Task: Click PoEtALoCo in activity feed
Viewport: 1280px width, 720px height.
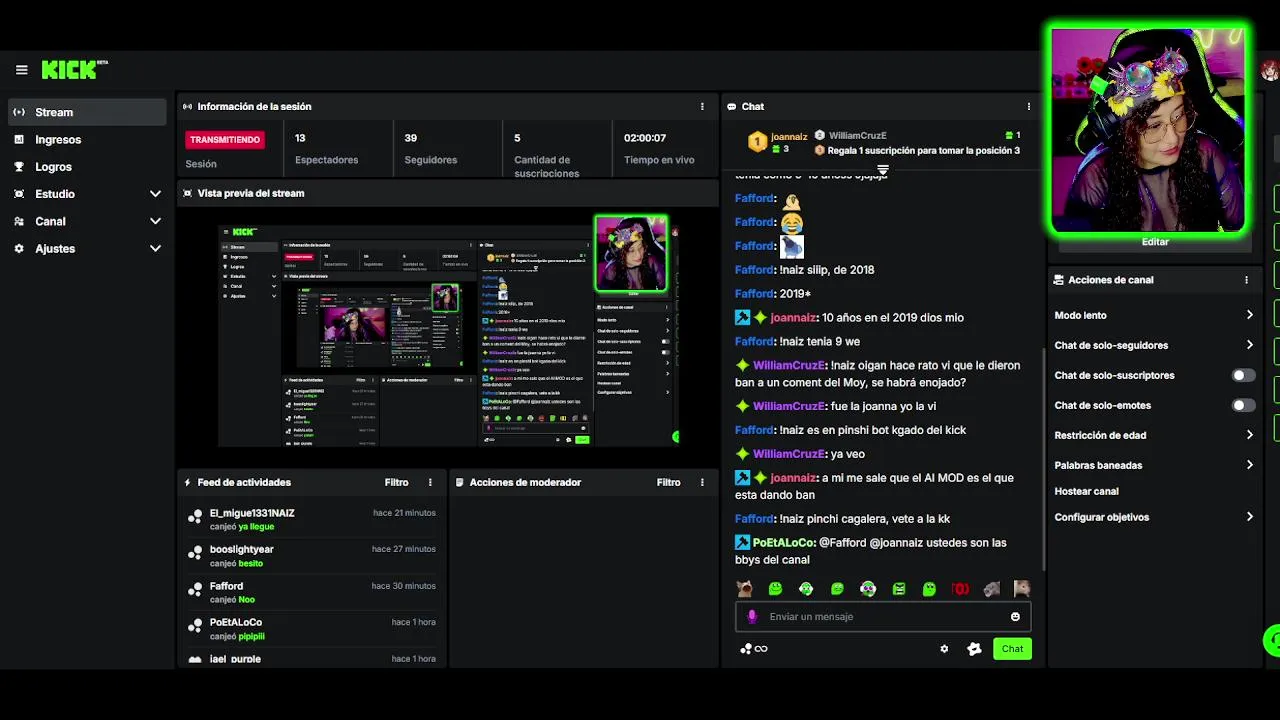Action: (x=235, y=622)
